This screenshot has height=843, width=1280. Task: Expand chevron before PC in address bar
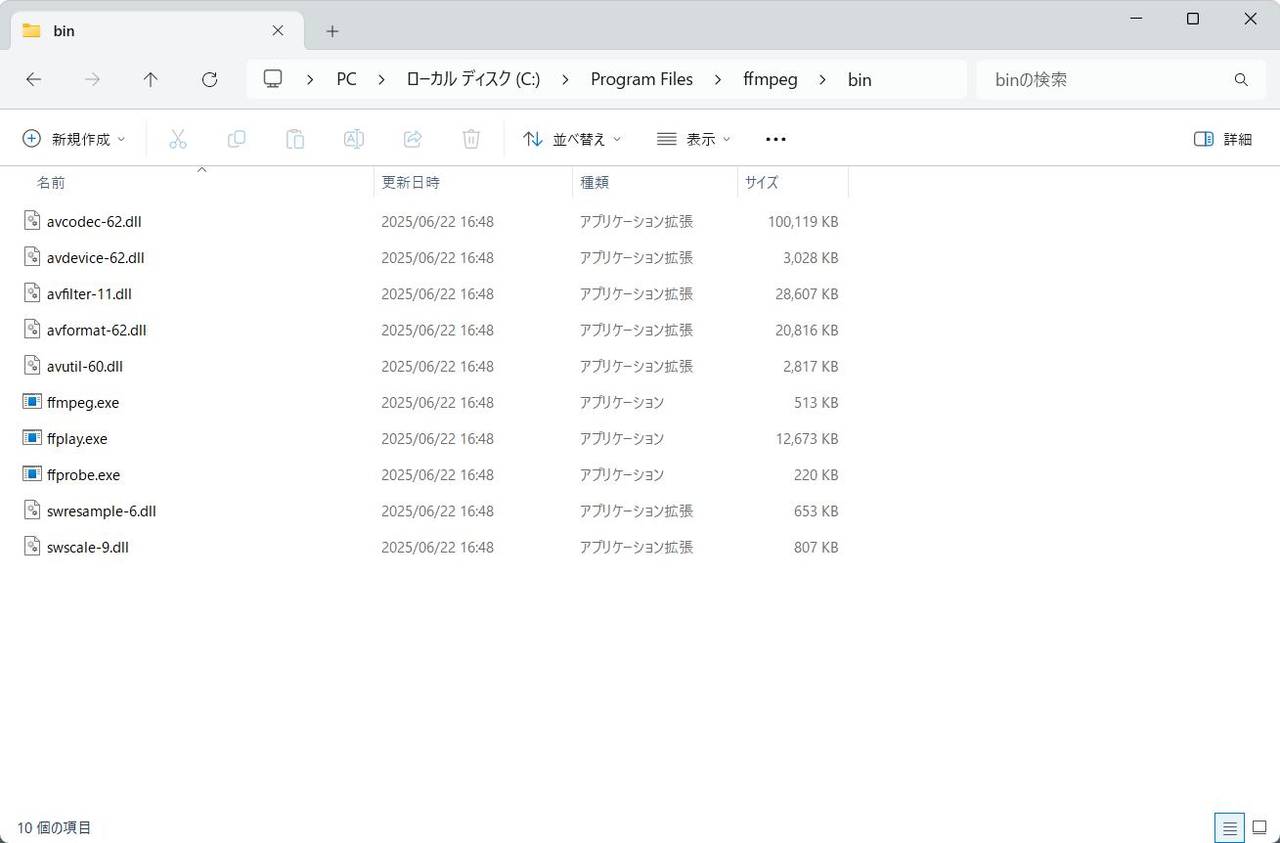[311, 79]
